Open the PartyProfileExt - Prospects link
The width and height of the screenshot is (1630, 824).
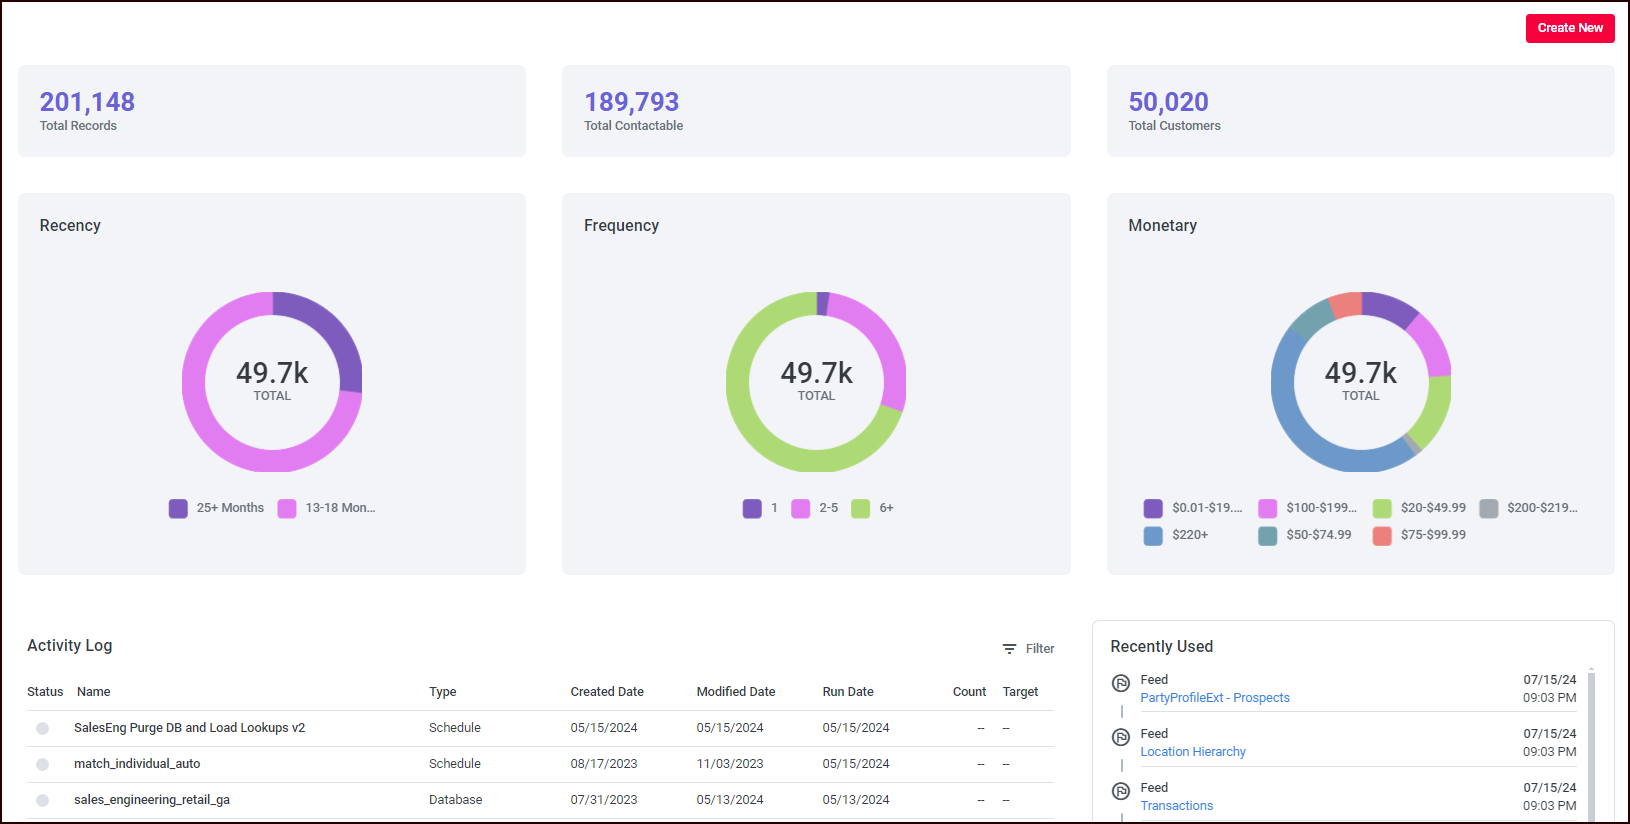click(x=1214, y=698)
